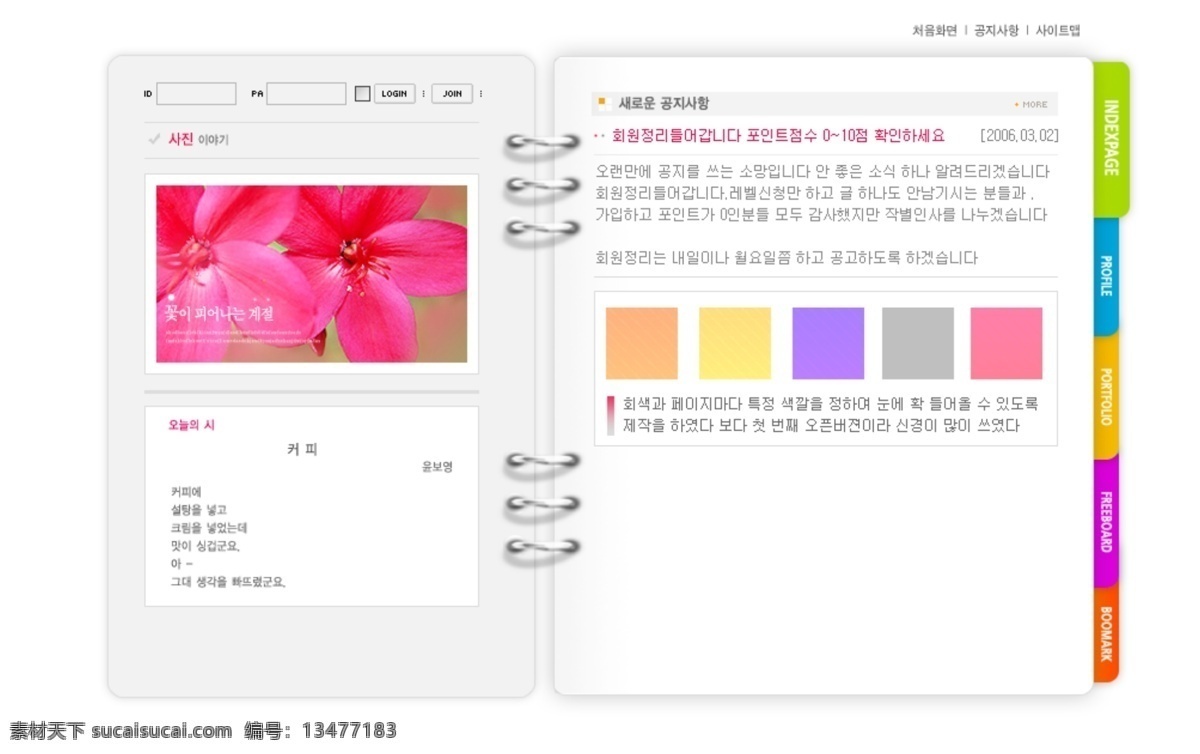Click the poem line 맛이 싱겁군요.
This screenshot has height=754, width=1200.
click(205, 545)
